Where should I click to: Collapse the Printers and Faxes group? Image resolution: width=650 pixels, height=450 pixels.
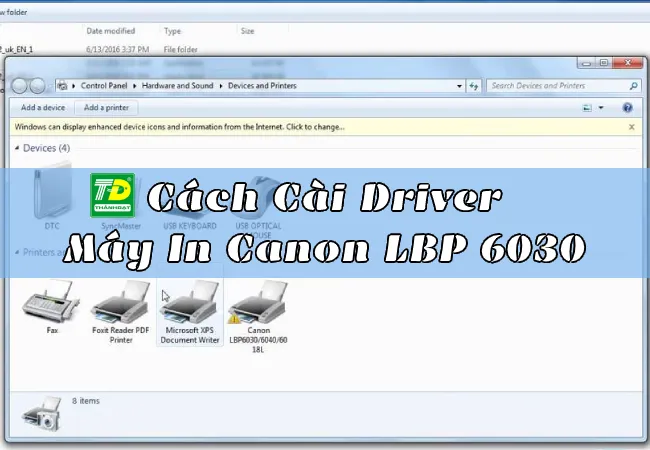(x=17, y=252)
